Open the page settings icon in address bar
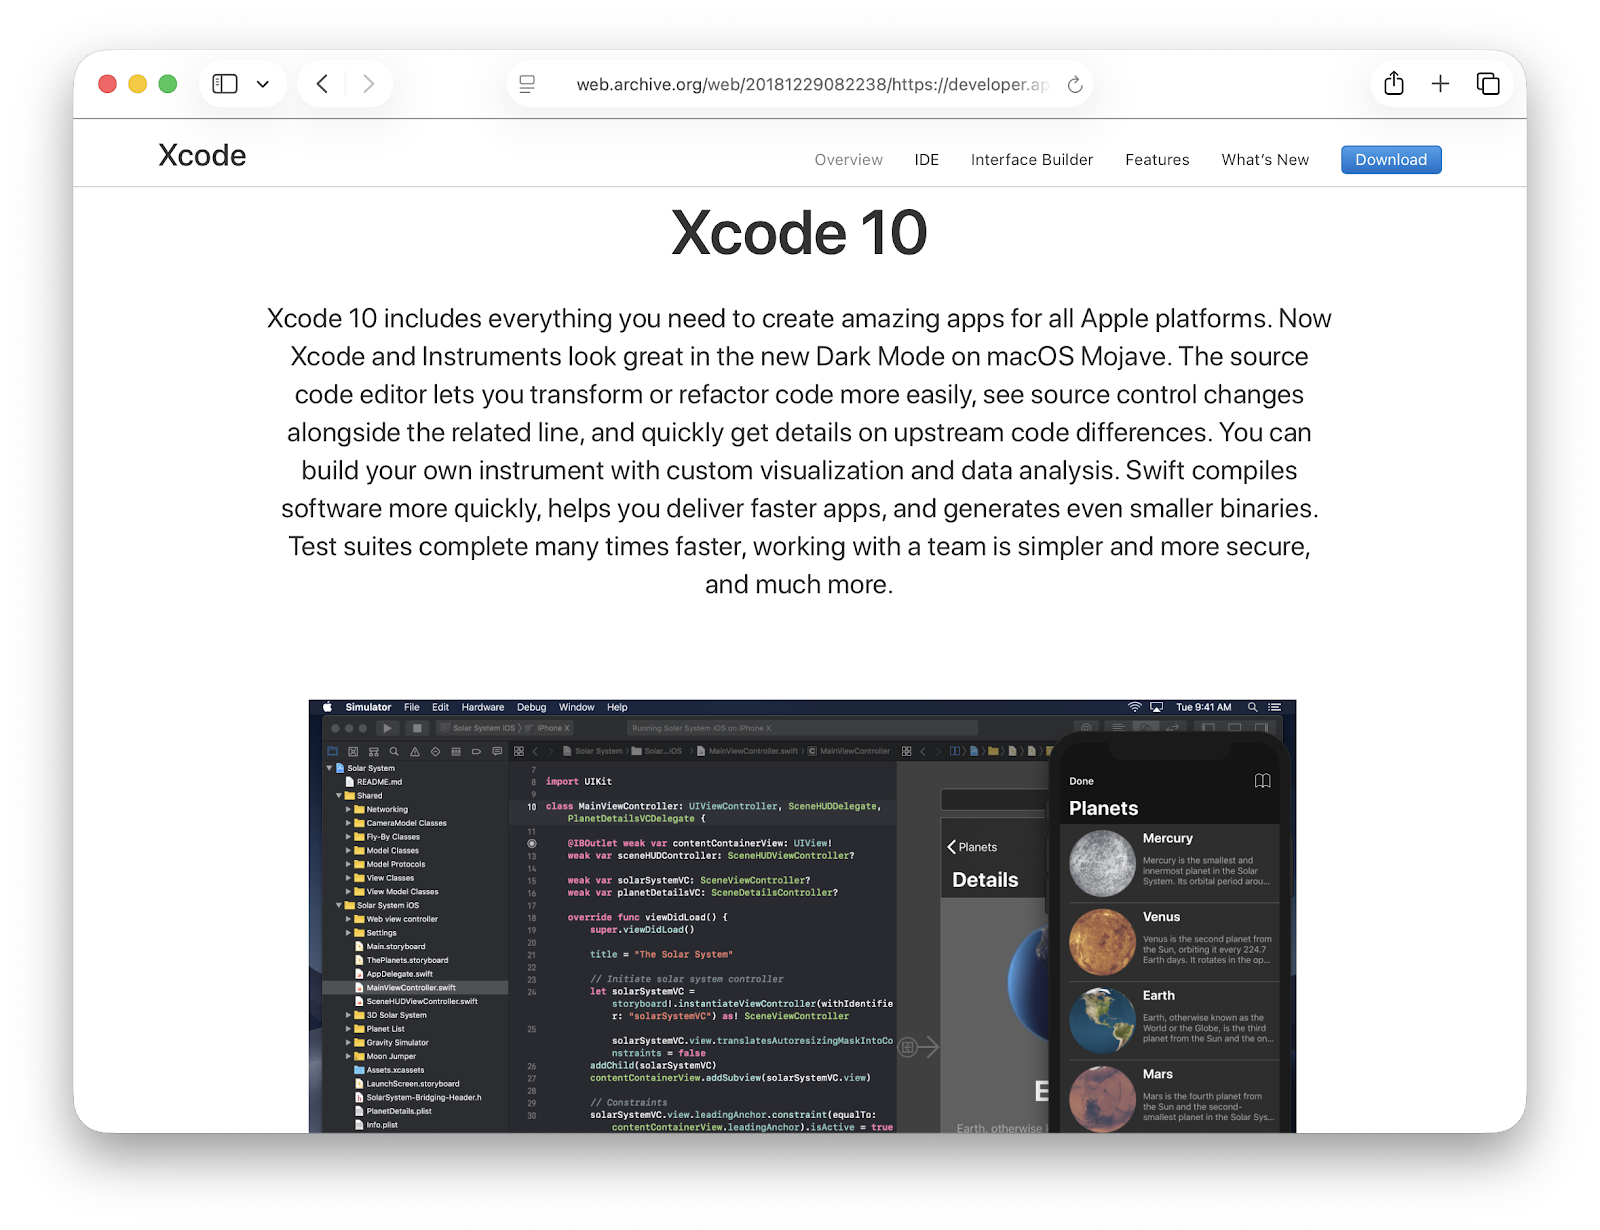Image resolution: width=1600 pixels, height=1230 pixels. click(x=527, y=84)
